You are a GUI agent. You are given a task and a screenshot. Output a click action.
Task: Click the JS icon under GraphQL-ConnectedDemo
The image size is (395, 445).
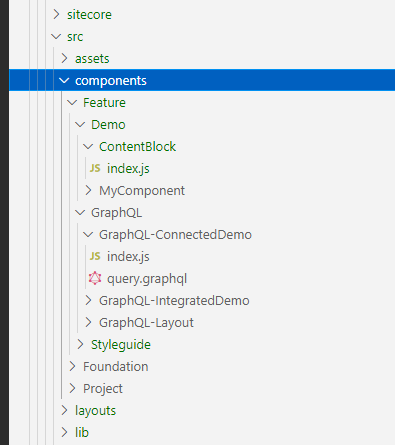point(95,256)
